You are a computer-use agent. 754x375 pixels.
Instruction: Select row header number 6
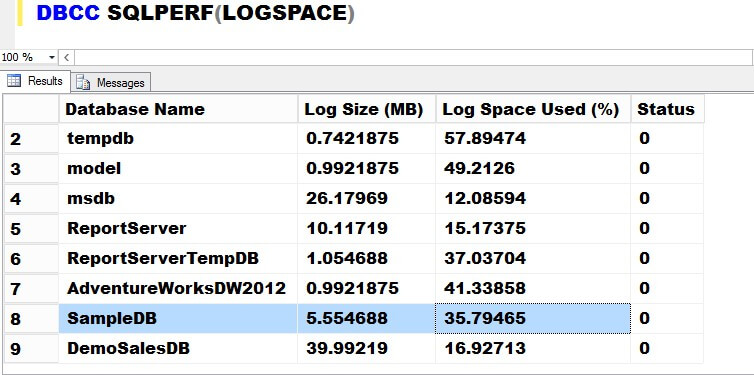click(x=31, y=259)
